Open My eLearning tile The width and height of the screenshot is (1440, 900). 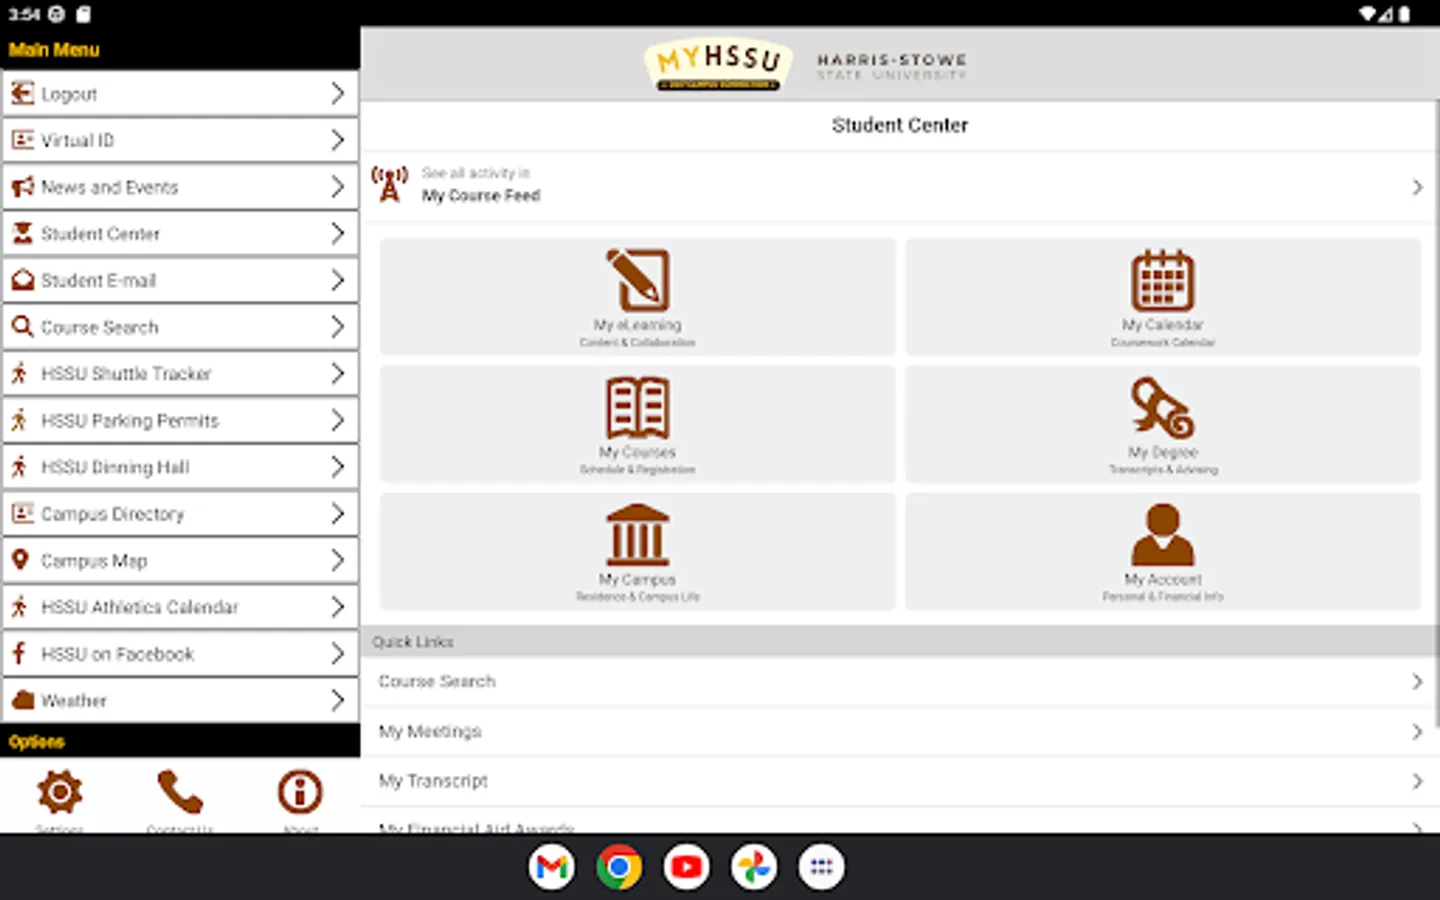coord(637,297)
